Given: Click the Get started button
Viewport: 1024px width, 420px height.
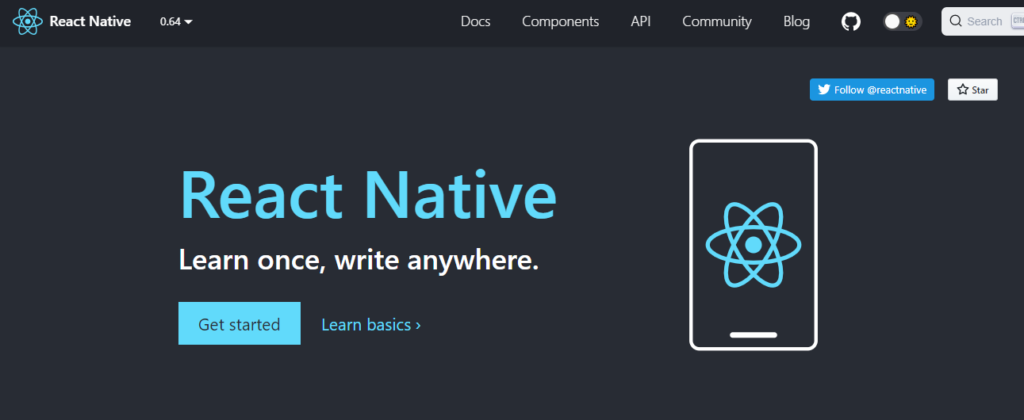Looking at the screenshot, I should [239, 323].
